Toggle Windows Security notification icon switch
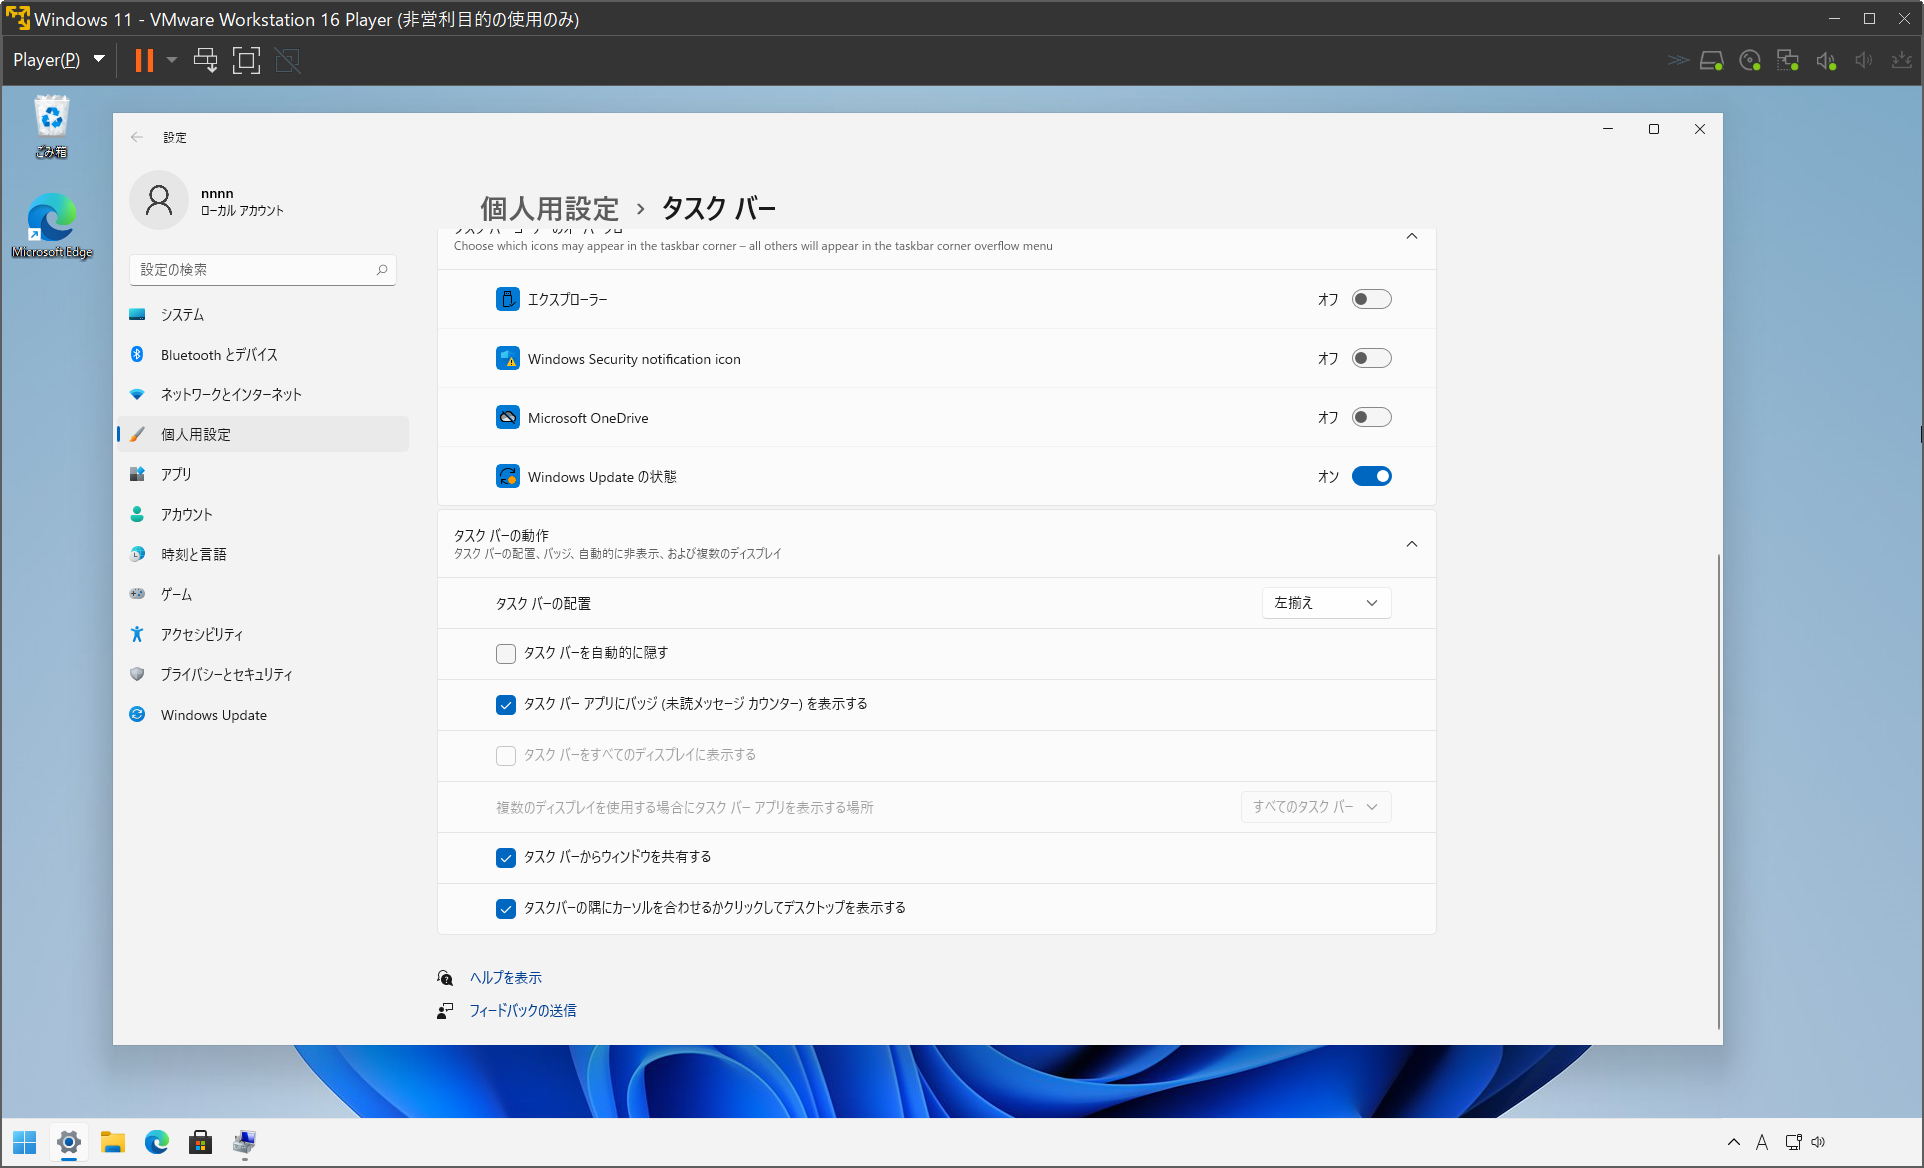The image size is (1924, 1168). pos(1371,358)
